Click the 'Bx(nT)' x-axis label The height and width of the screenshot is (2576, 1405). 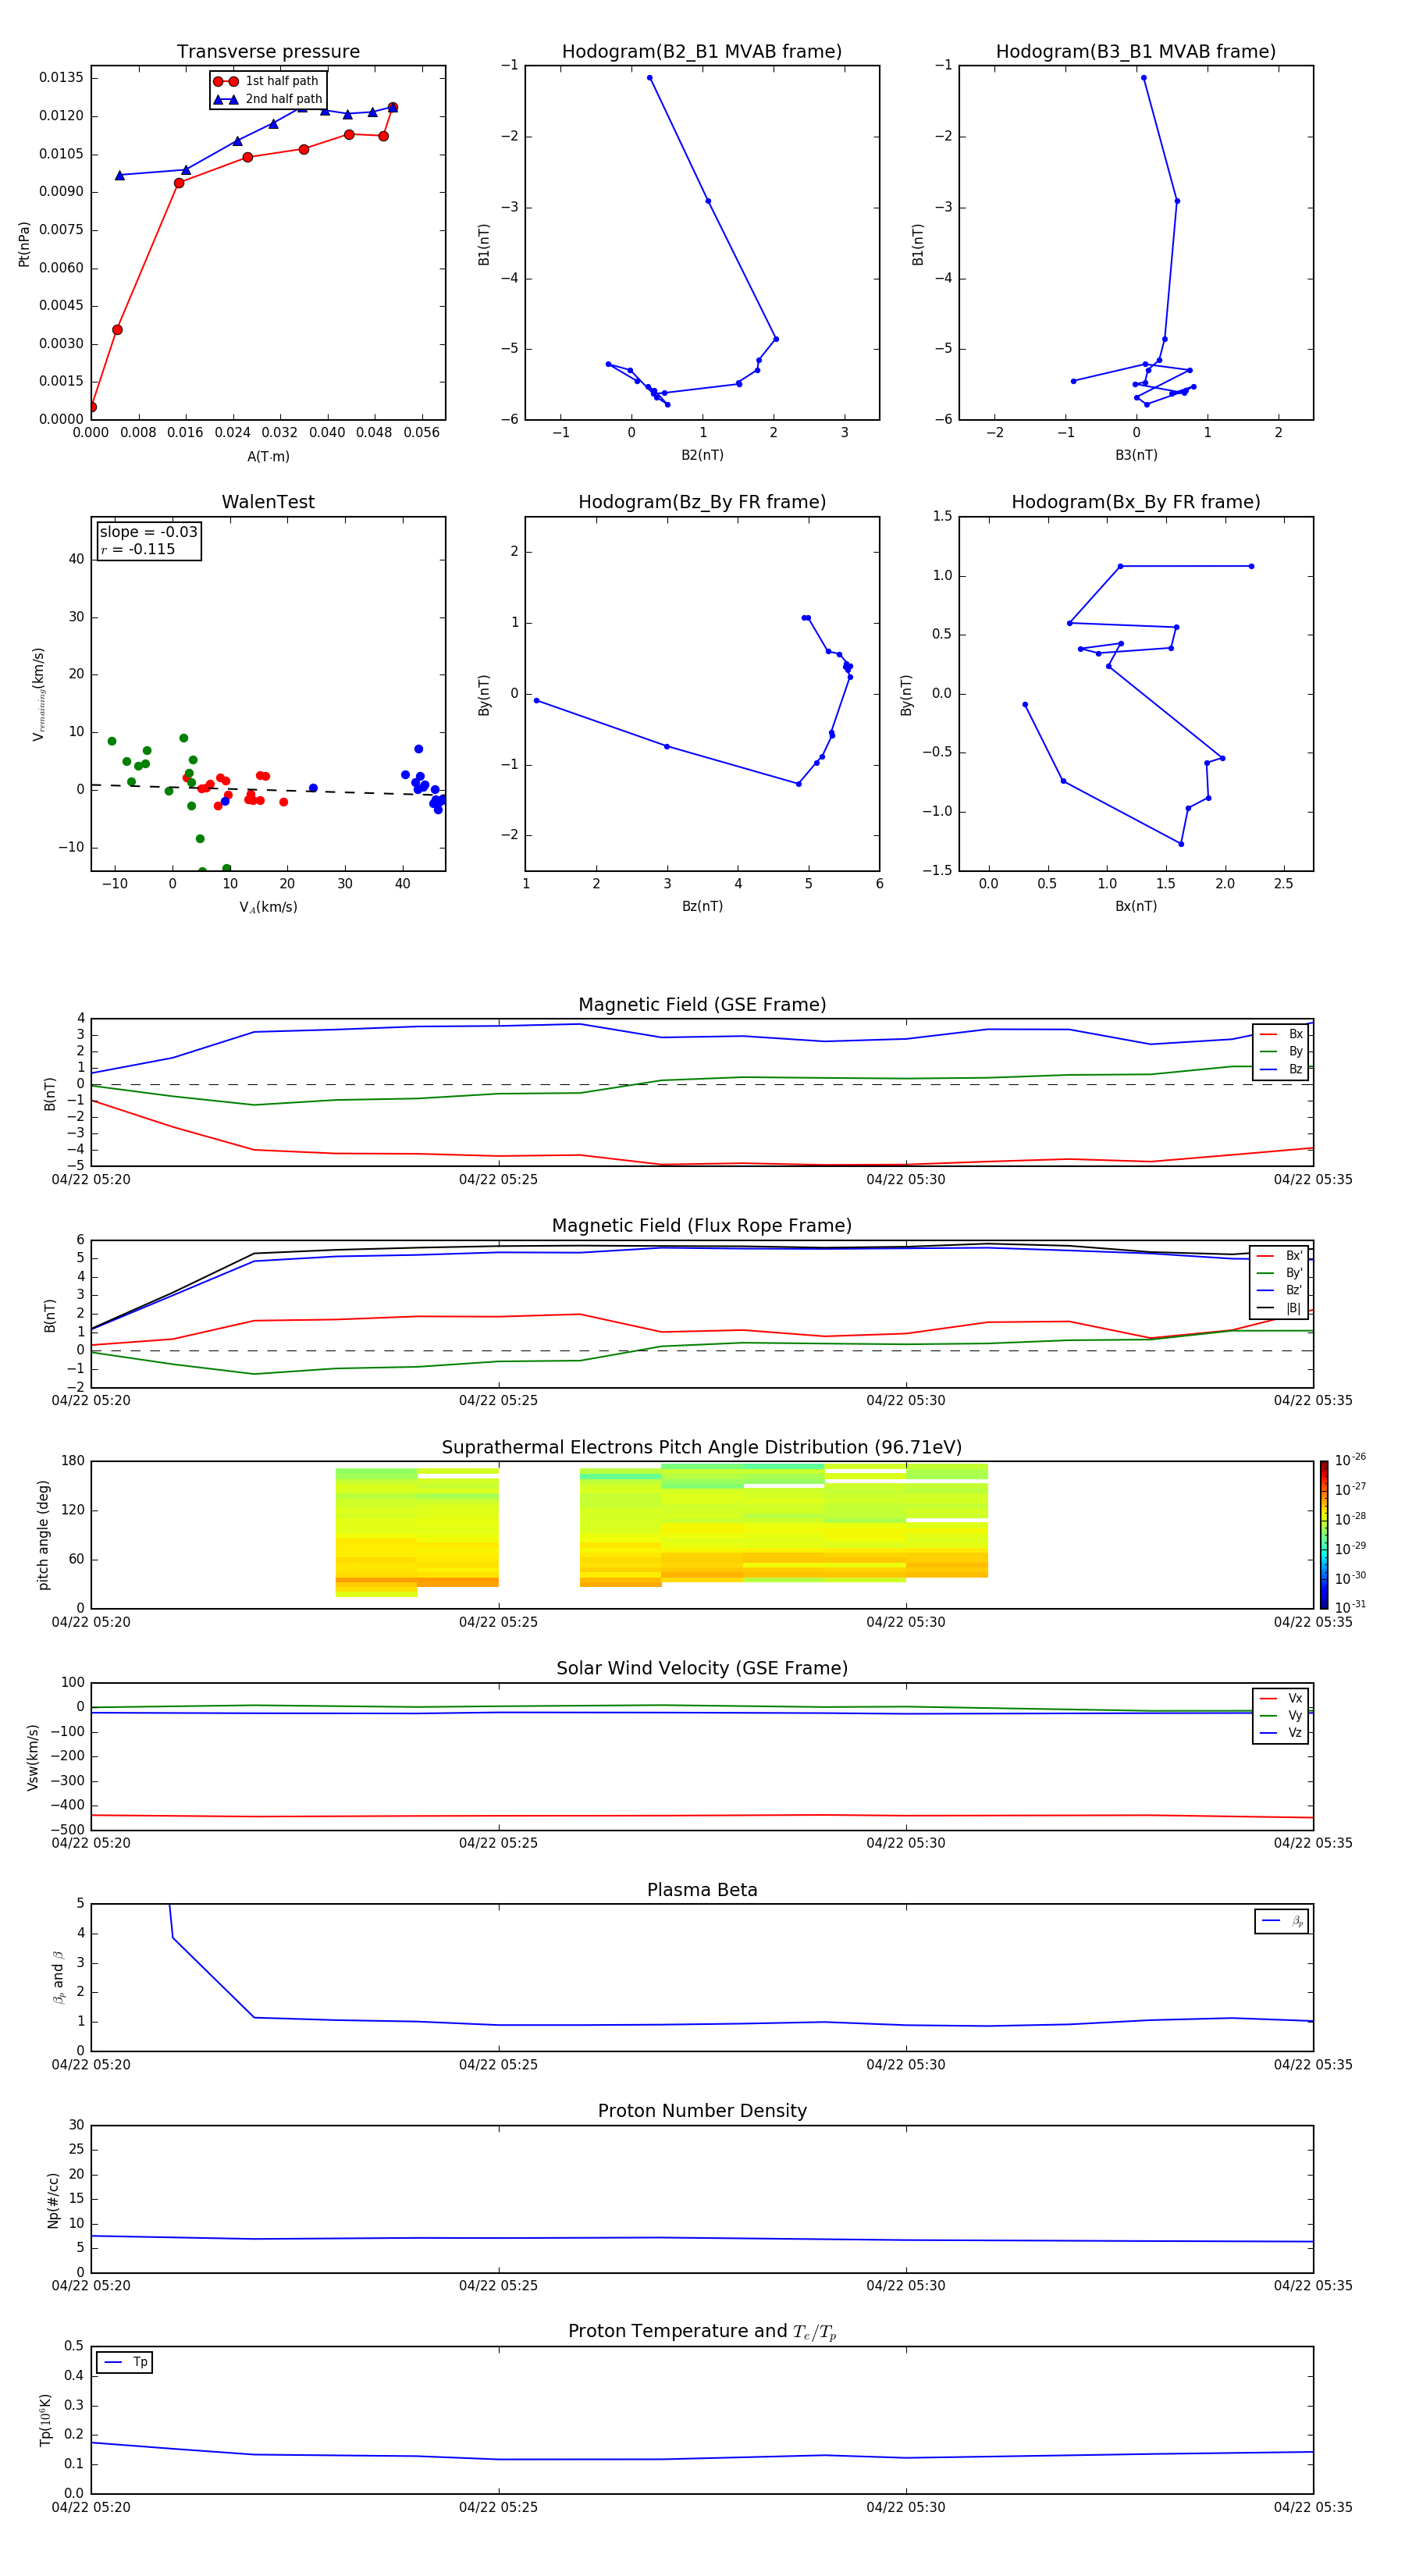point(1136,906)
